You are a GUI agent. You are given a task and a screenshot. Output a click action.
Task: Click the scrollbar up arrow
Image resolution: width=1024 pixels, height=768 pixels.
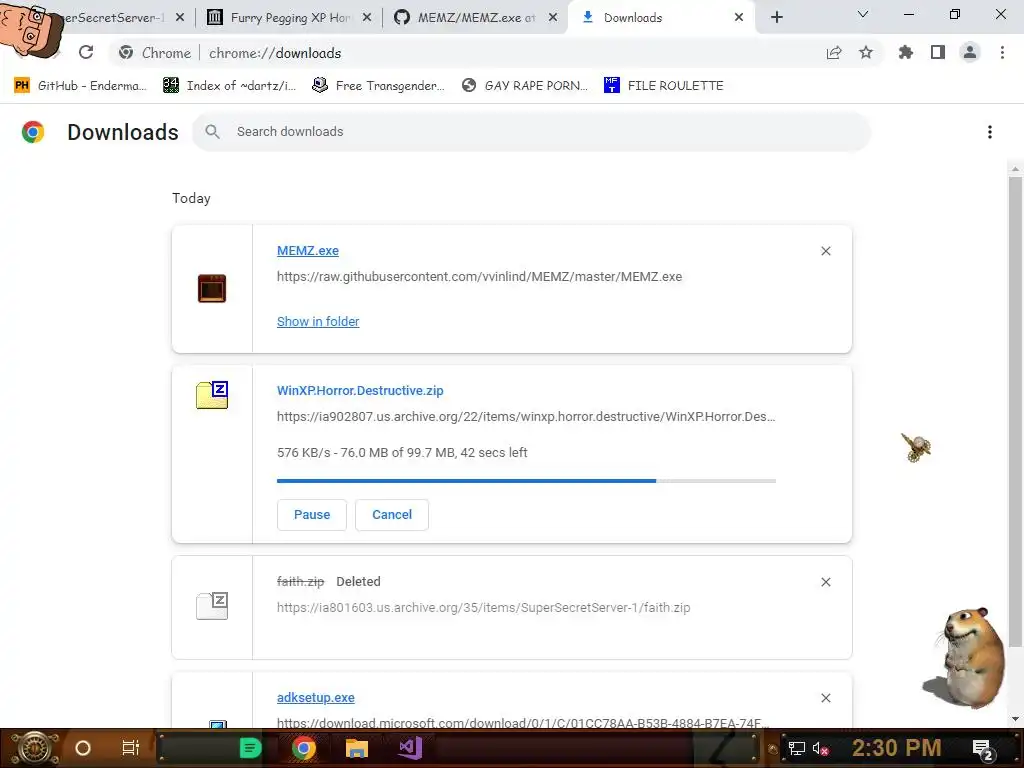click(x=1015, y=169)
